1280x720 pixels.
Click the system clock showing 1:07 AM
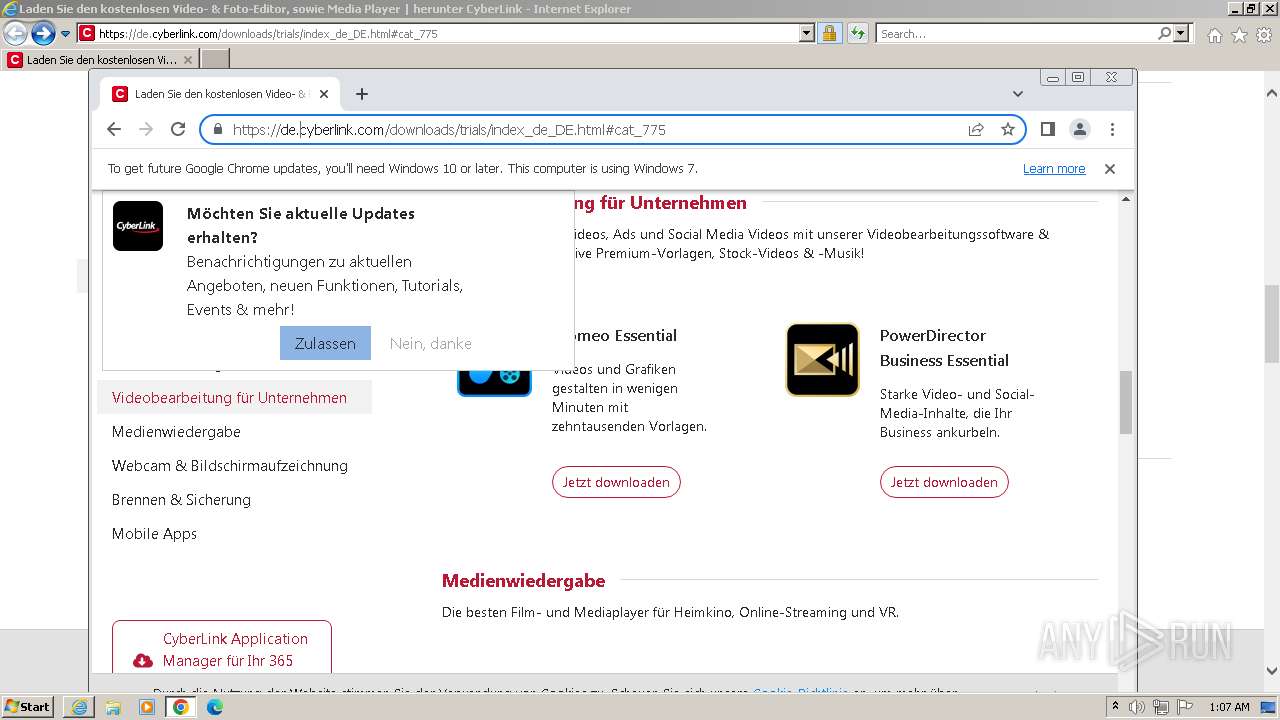click(1229, 707)
